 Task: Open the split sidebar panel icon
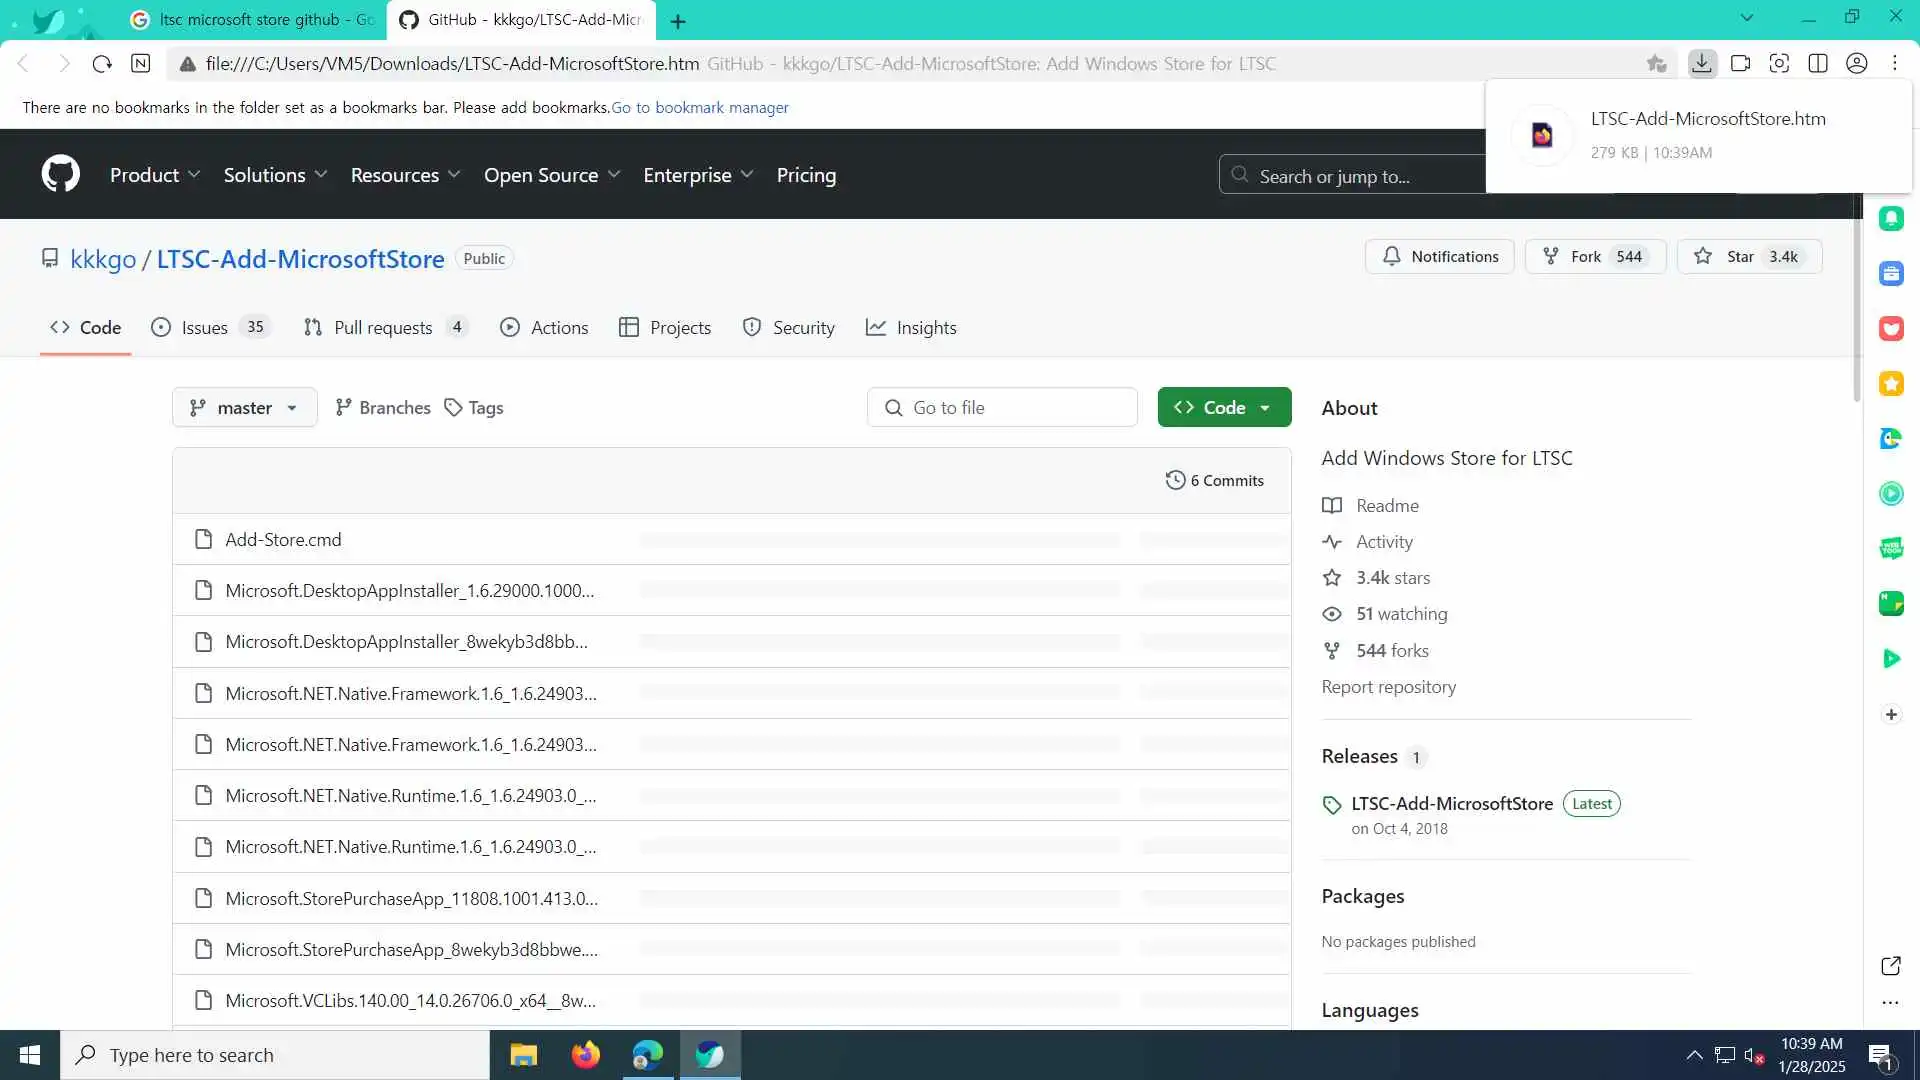pos(1818,63)
